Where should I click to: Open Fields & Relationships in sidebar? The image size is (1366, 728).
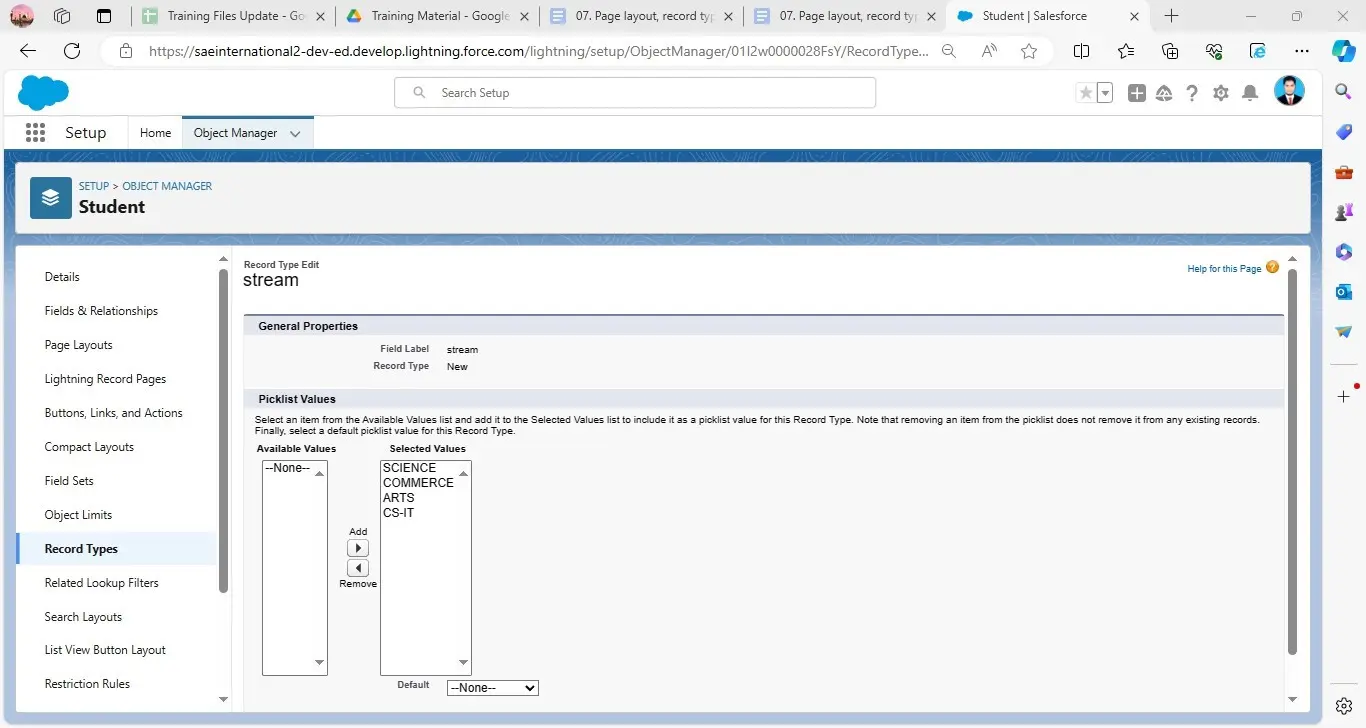click(x=101, y=311)
